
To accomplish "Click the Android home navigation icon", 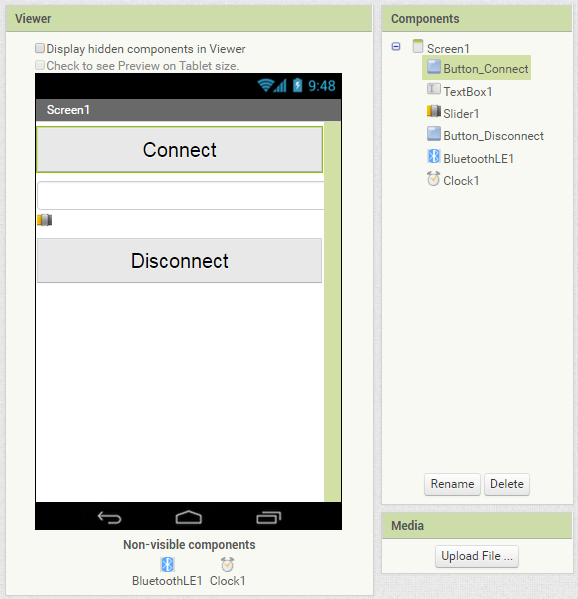I will coord(188,517).
